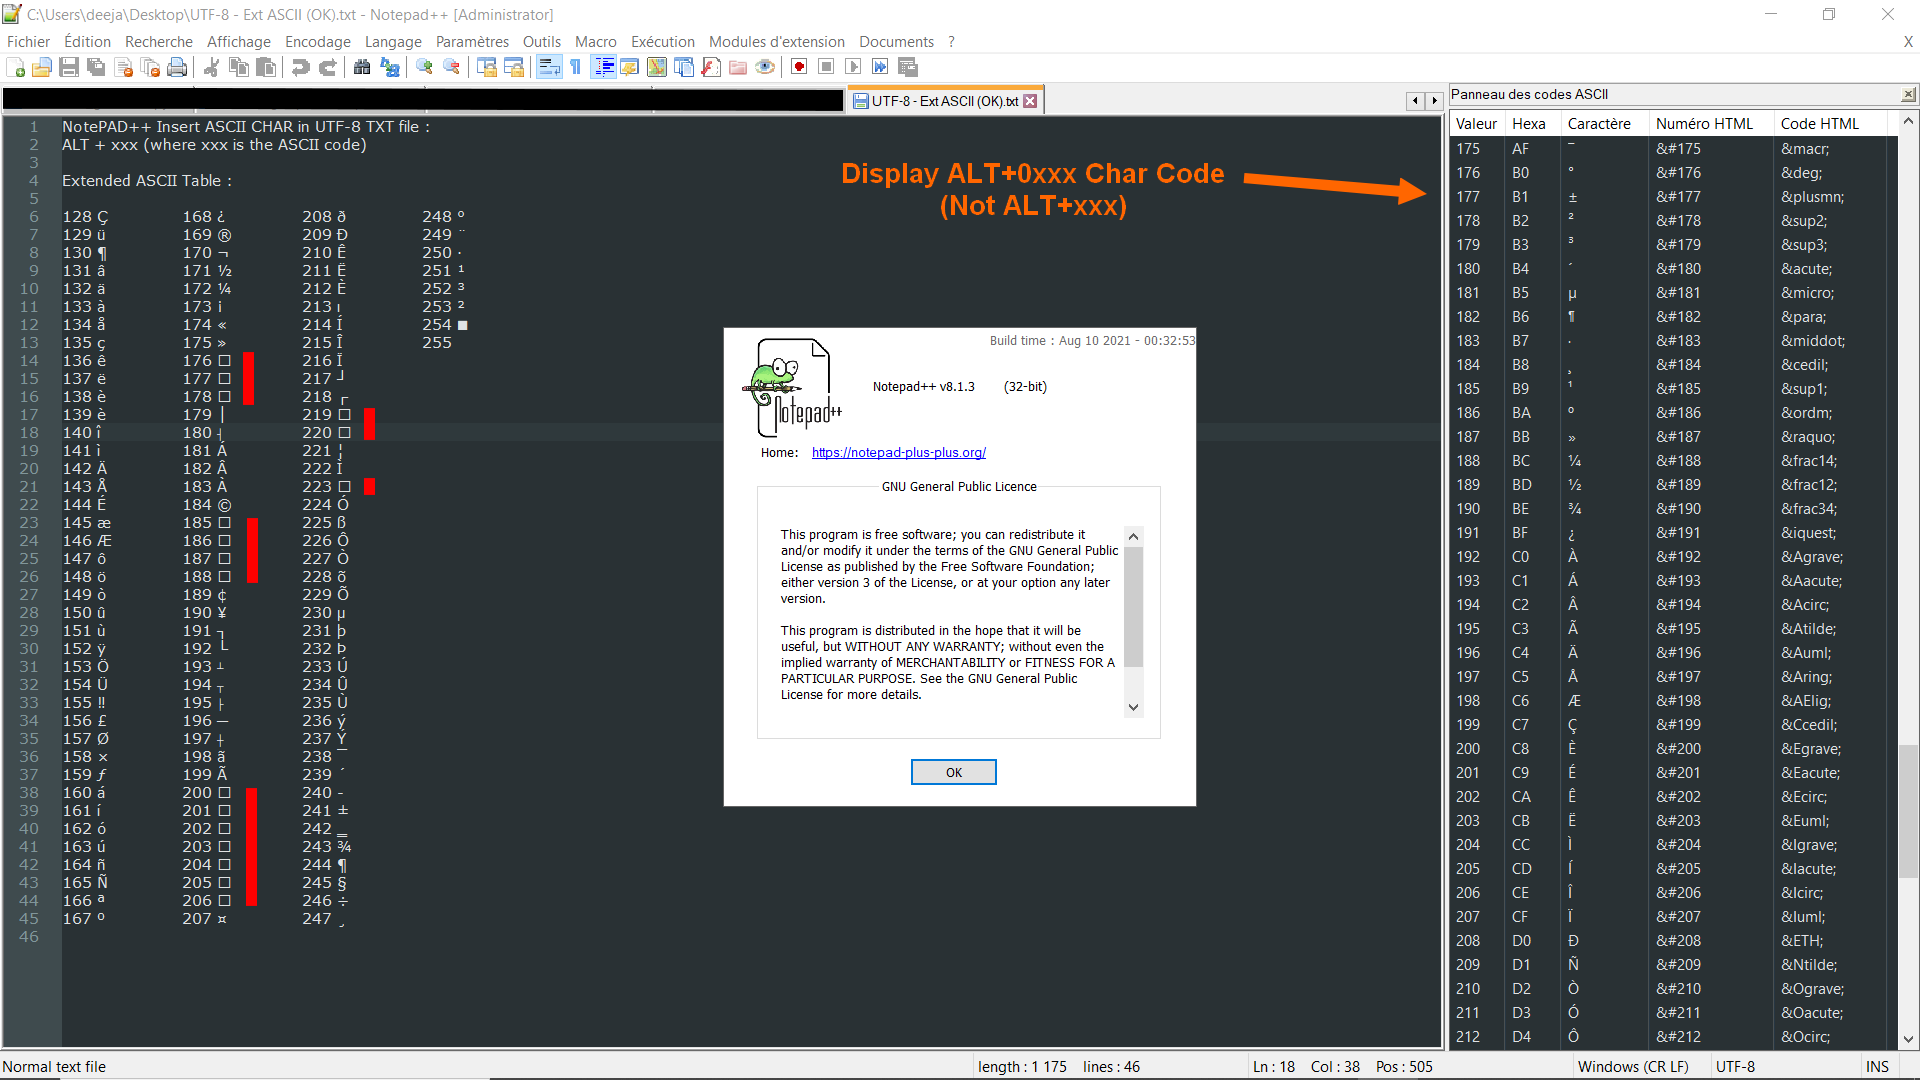The width and height of the screenshot is (1920, 1080).
Task: Click the Open file toolbar icon
Action: coord(42,67)
